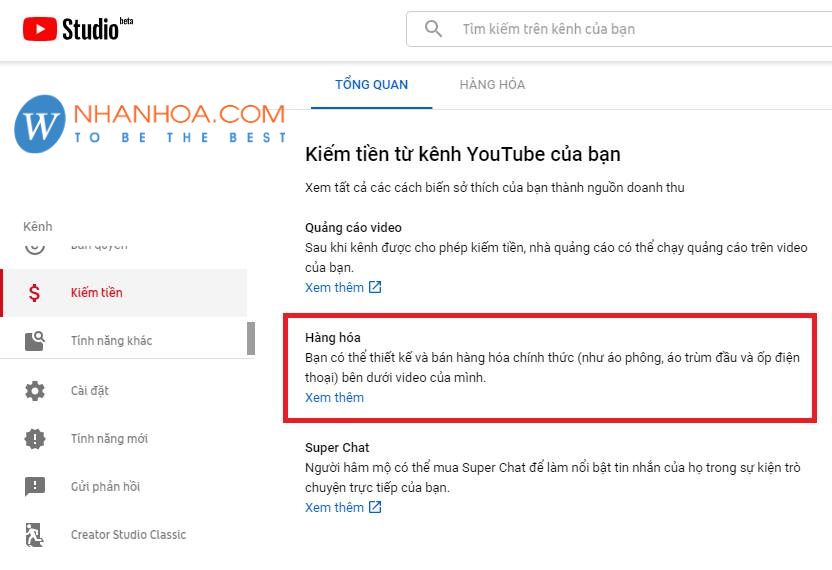This screenshot has height=570, width=832.
Task: Select Kiếm tiền in the sidebar menu
Action: pos(97,293)
